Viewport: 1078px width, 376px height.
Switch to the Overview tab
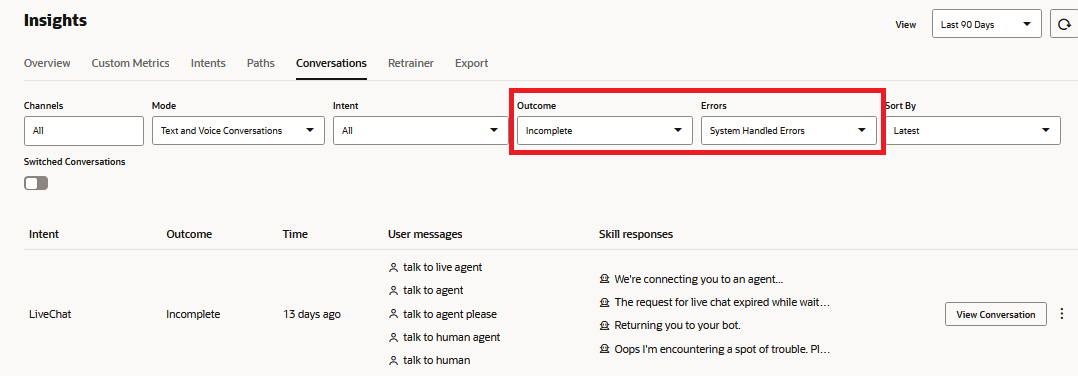pyautogui.click(x=47, y=63)
